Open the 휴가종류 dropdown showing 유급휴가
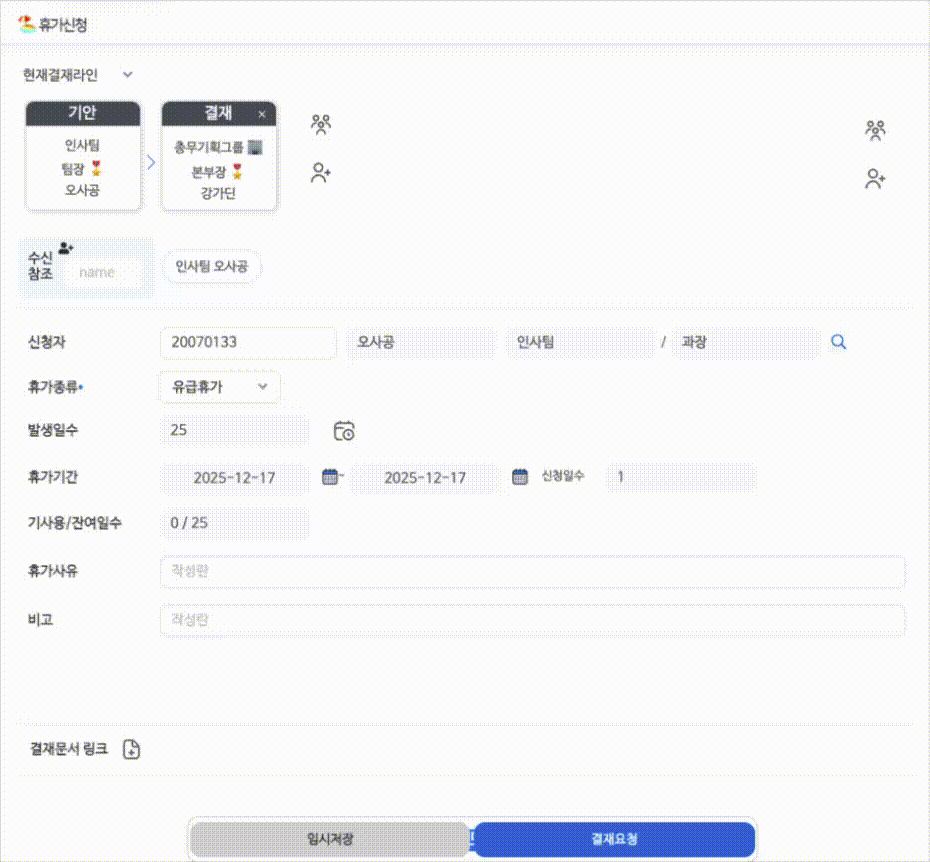The image size is (930, 862). [220, 386]
